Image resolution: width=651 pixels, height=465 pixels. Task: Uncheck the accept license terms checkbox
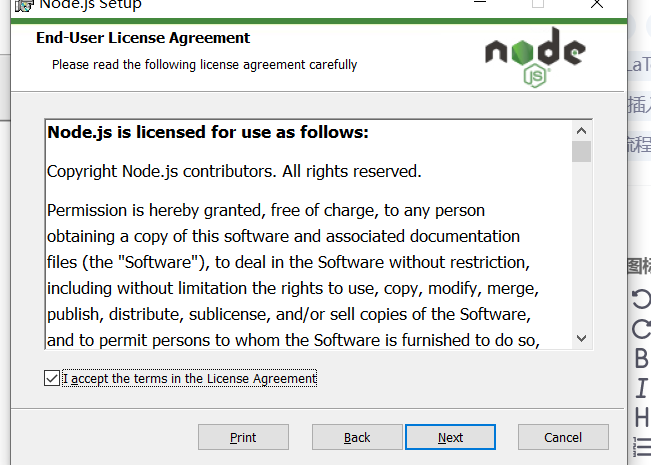[x=52, y=378]
